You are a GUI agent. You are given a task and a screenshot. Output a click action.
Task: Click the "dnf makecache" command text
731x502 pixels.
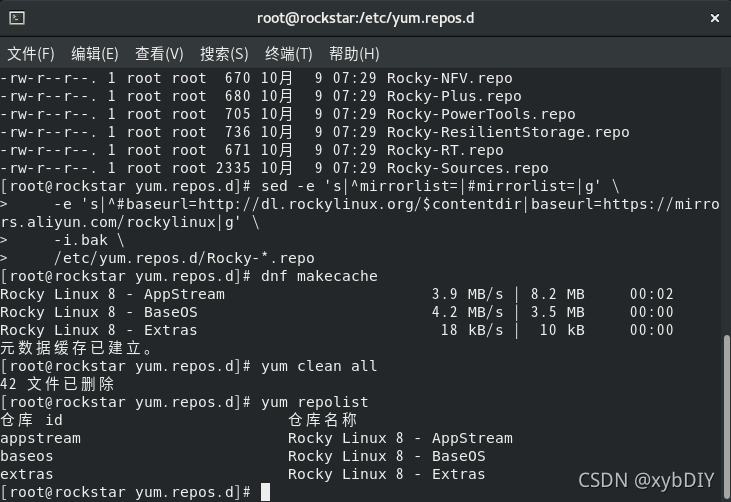point(319,276)
